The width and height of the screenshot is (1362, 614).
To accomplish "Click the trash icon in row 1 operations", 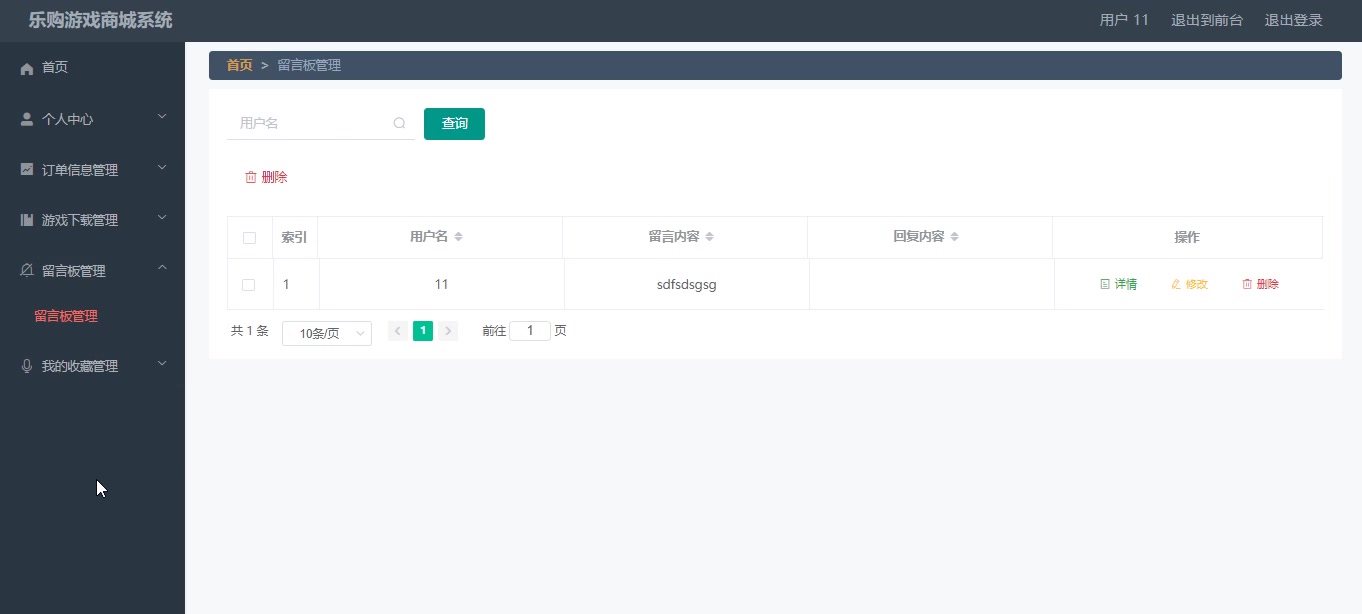I will click(1247, 284).
